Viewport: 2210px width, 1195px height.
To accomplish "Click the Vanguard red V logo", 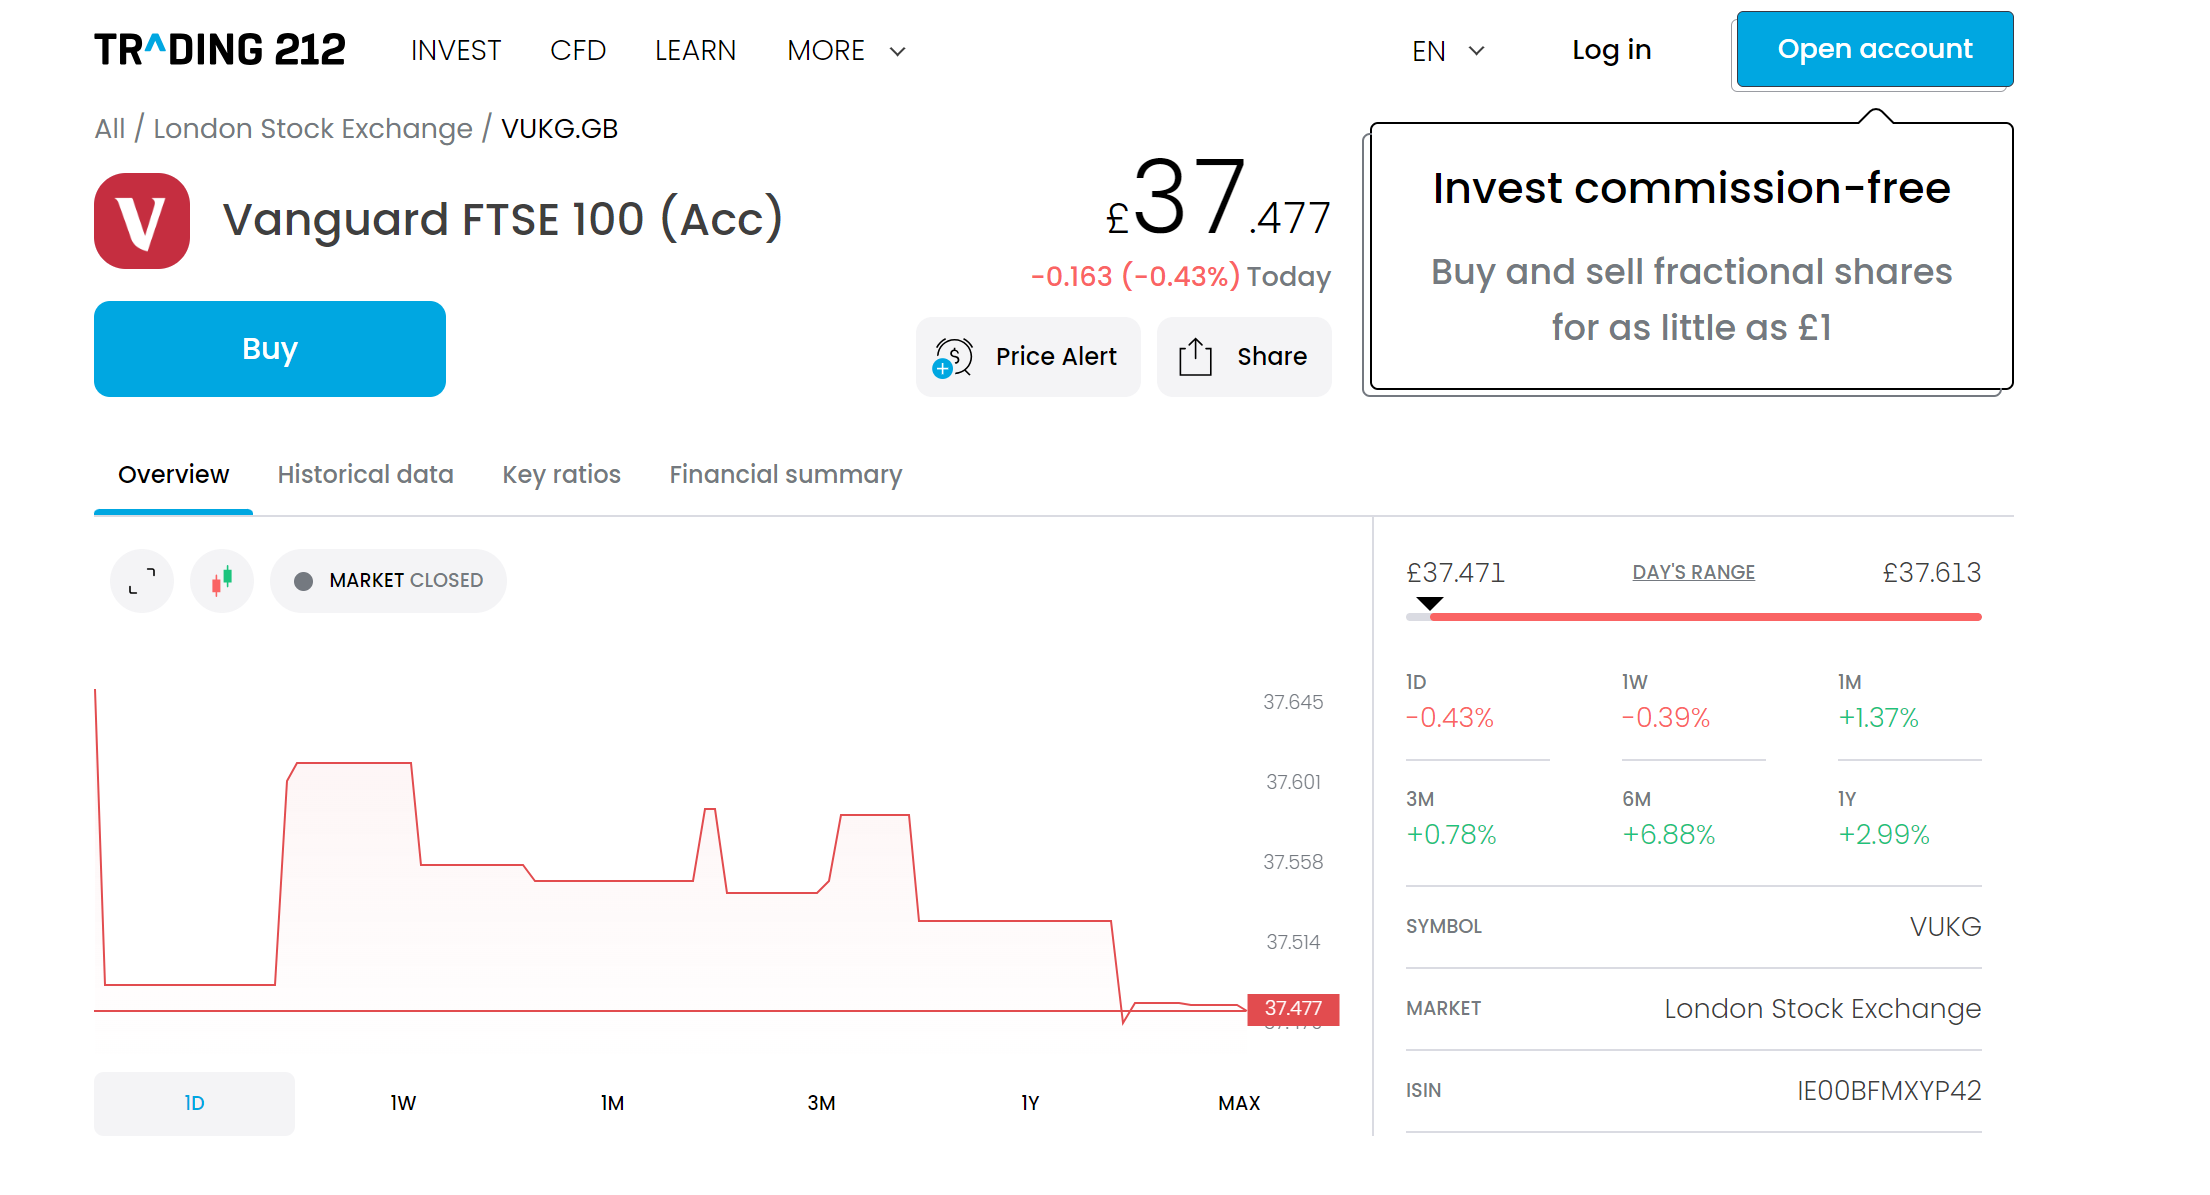I will coord(142,221).
